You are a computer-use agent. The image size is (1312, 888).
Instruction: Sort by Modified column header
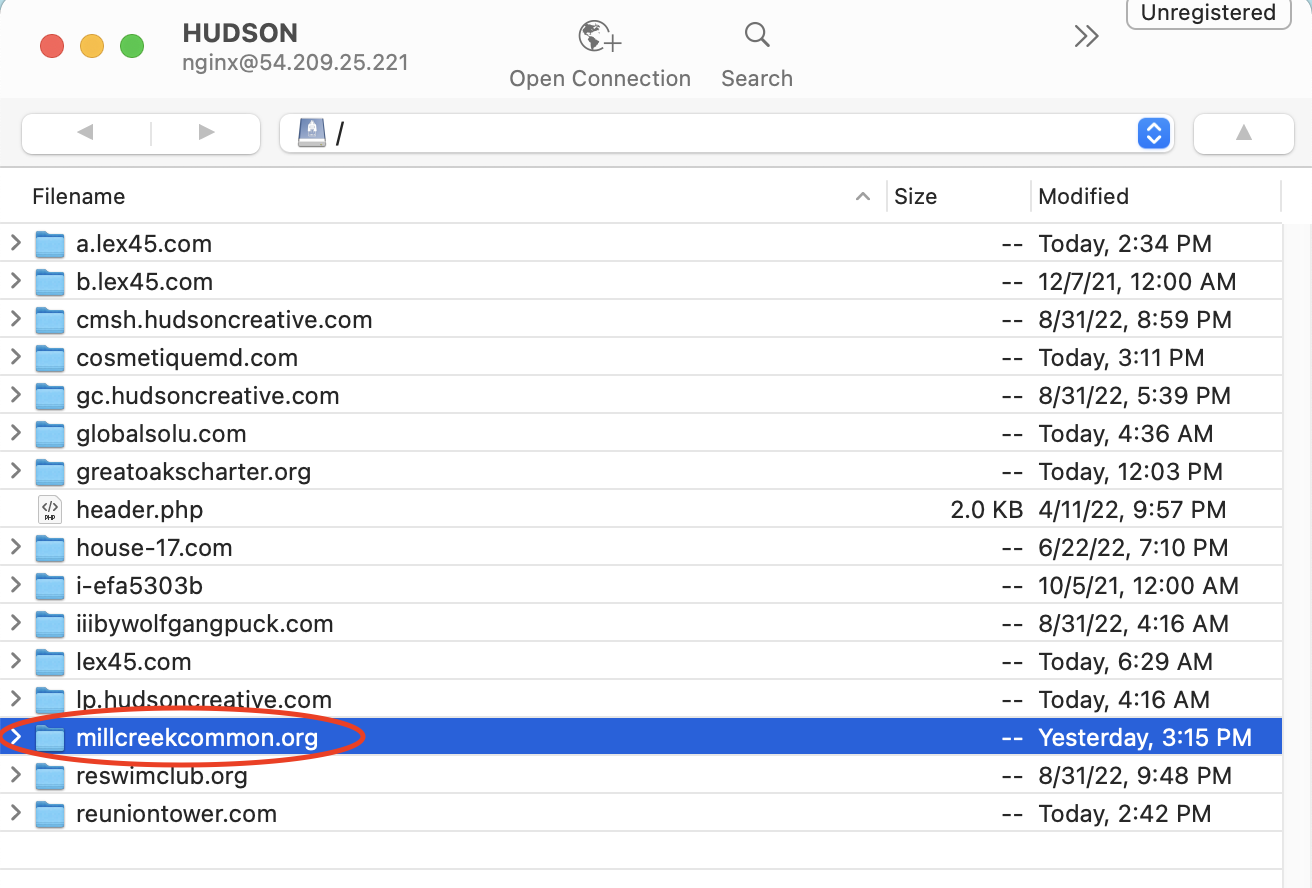[1083, 196]
